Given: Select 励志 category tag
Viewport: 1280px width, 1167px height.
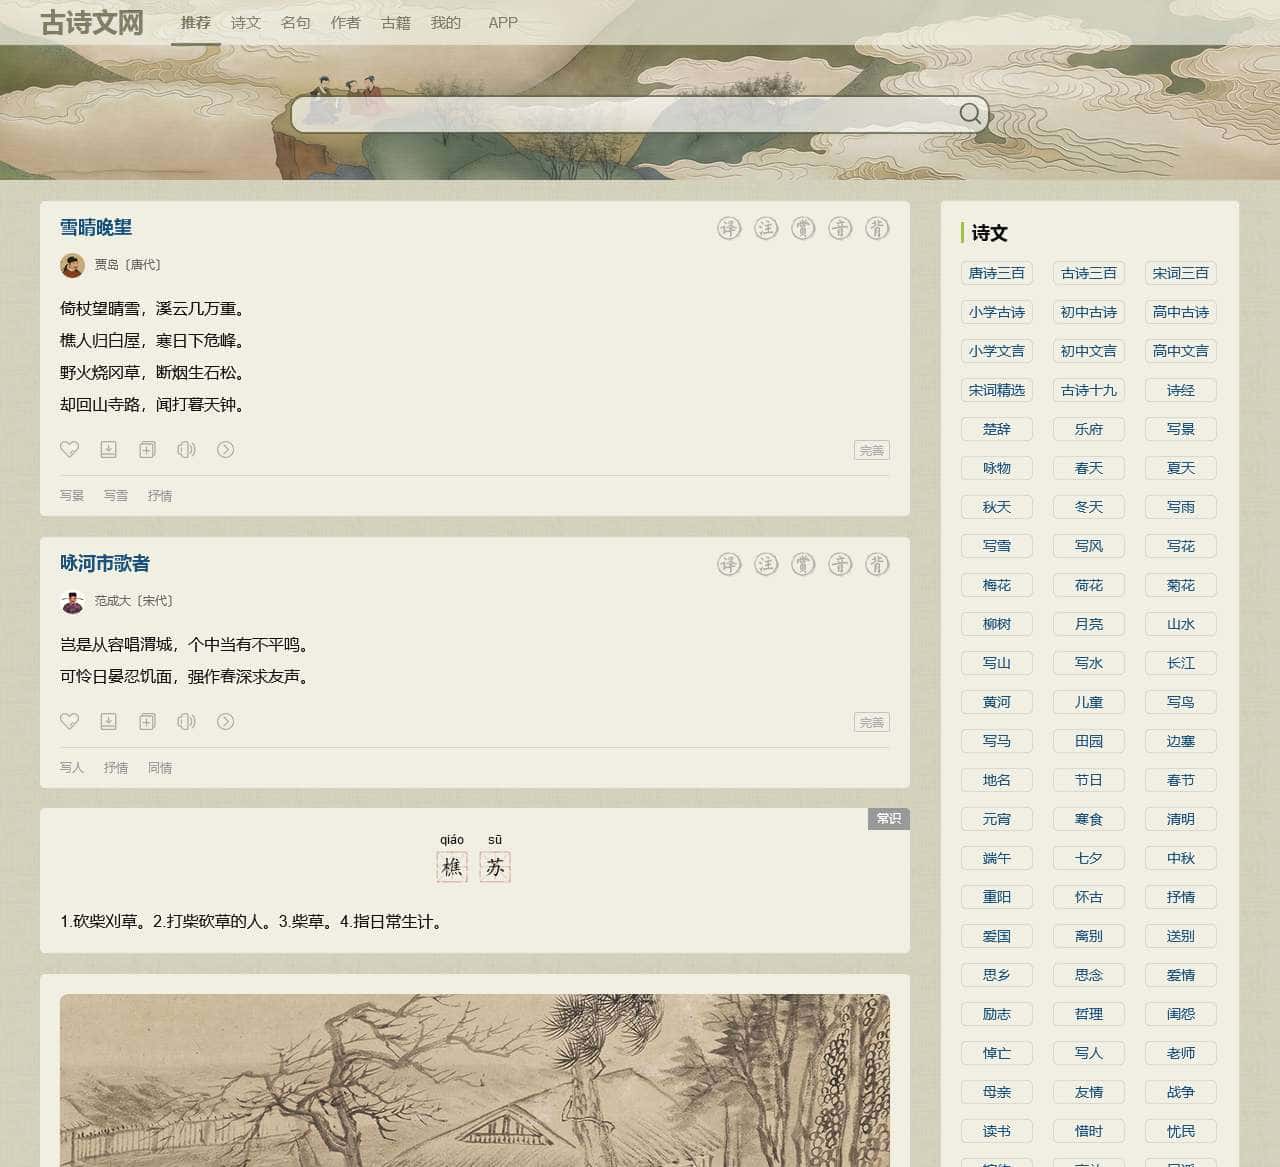Looking at the screenshot, I should click(x=997, y=1014).
